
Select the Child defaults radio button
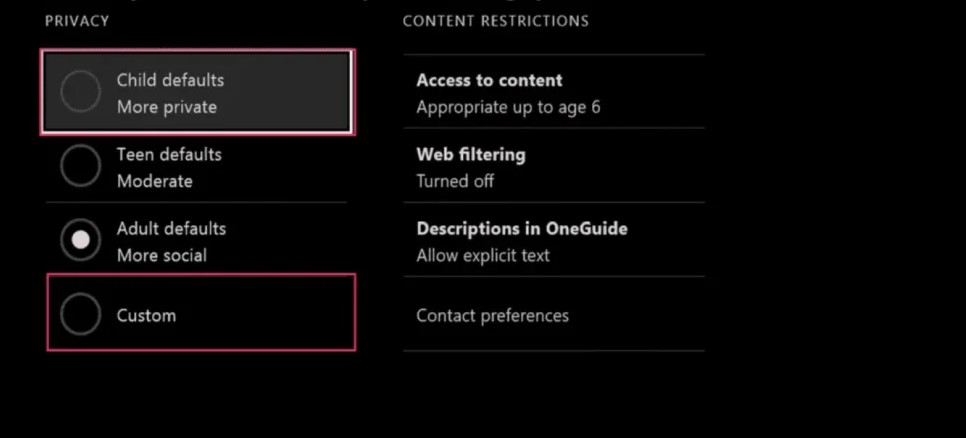[81, 92]
